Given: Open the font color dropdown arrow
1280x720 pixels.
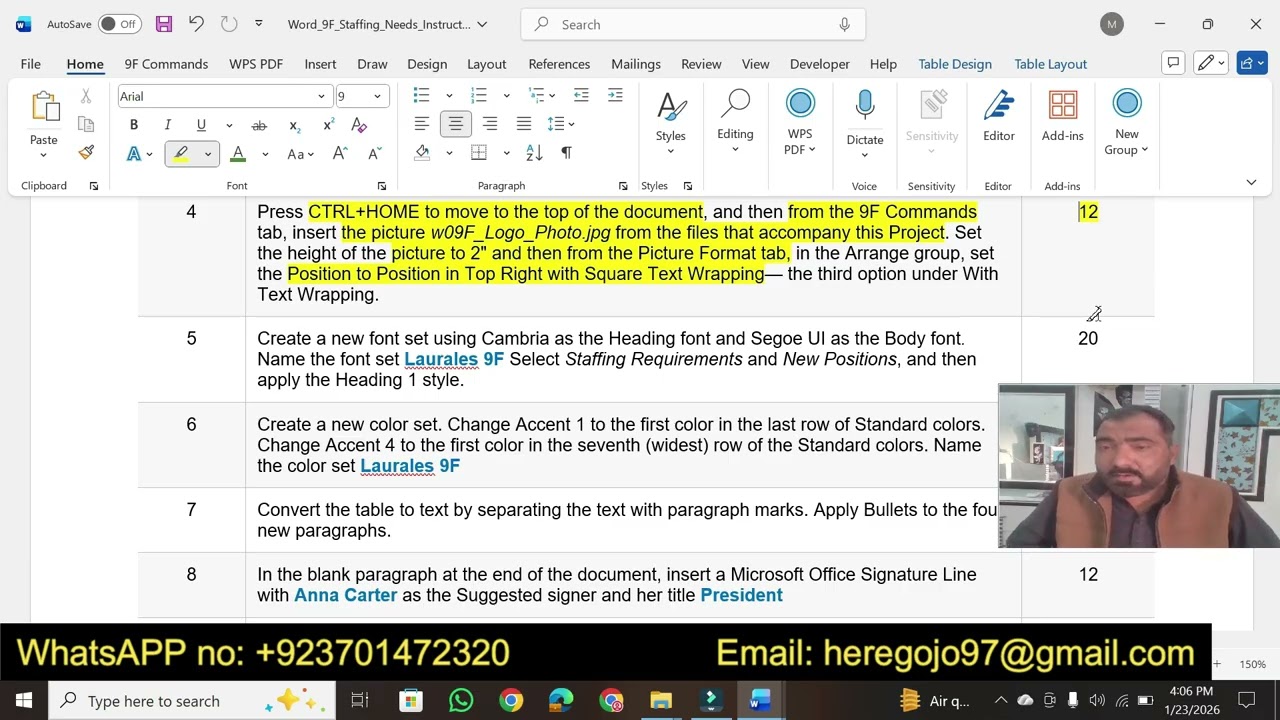Looking at the screenshot, I should (265, 154).
